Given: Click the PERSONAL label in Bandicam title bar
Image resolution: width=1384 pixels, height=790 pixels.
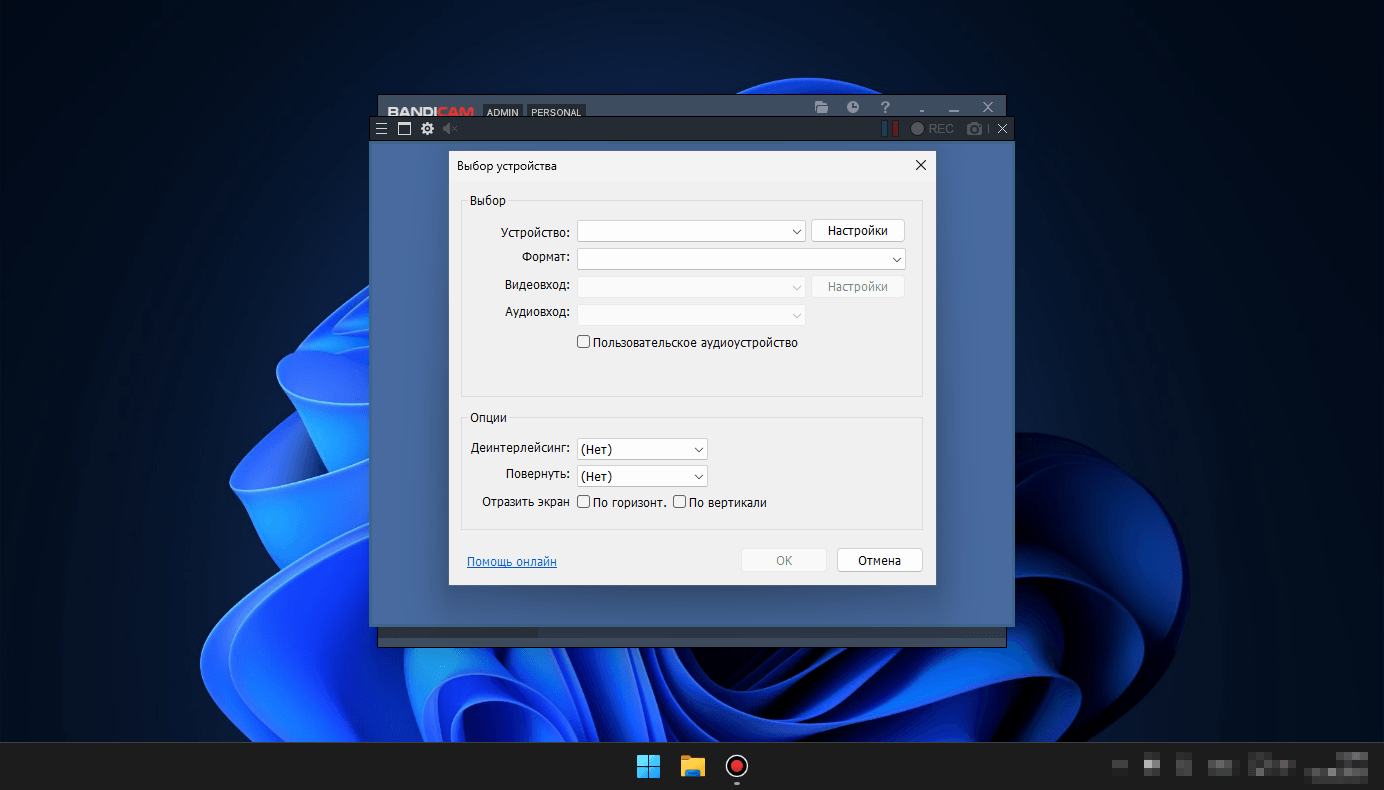Looking at the screenshot, I should [x=556, y=112].
